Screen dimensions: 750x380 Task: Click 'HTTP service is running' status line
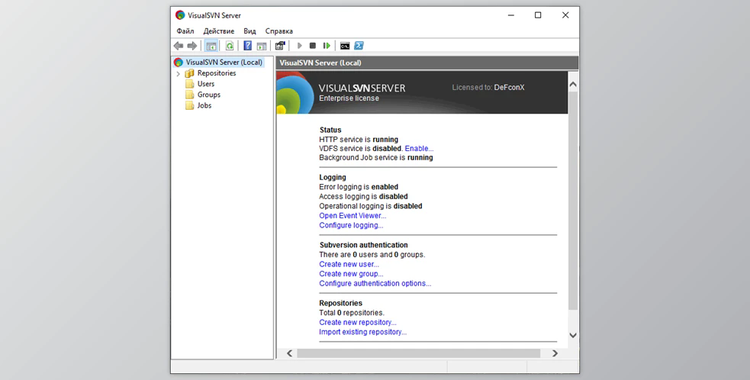[359, 139]
